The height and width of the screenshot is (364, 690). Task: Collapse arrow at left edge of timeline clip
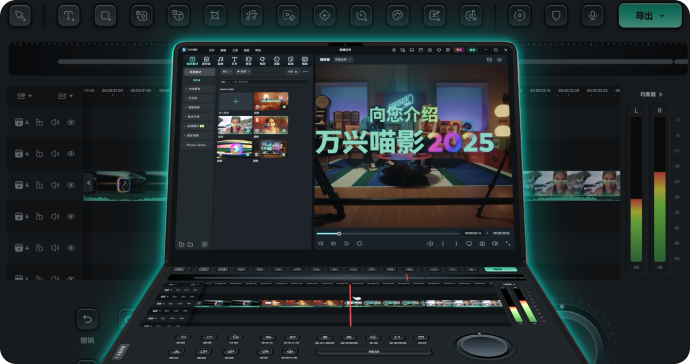(x=88, y=183)
